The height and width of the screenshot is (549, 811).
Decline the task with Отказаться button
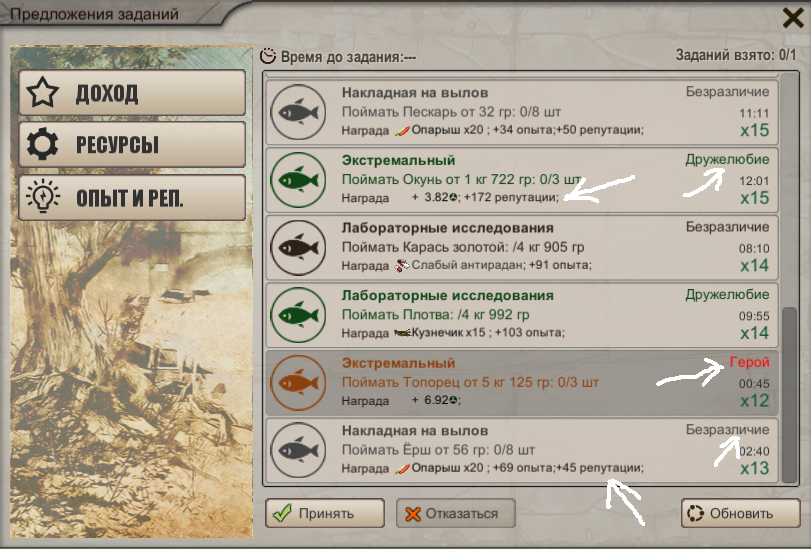tap(456, 513)
